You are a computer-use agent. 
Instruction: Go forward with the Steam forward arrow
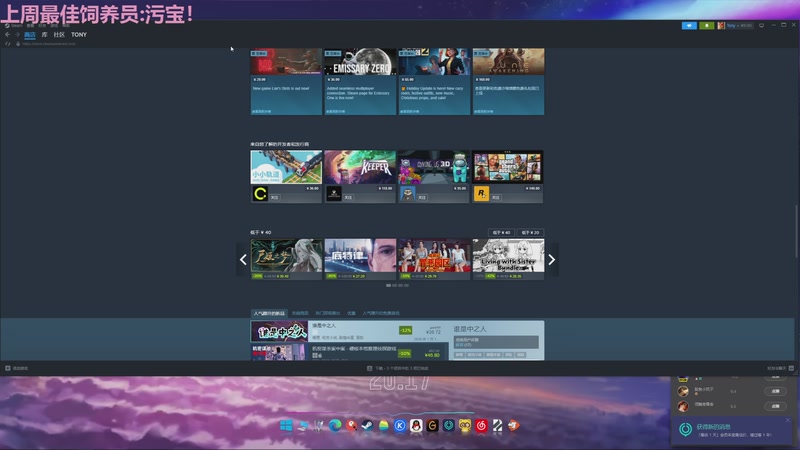point(17,35)
